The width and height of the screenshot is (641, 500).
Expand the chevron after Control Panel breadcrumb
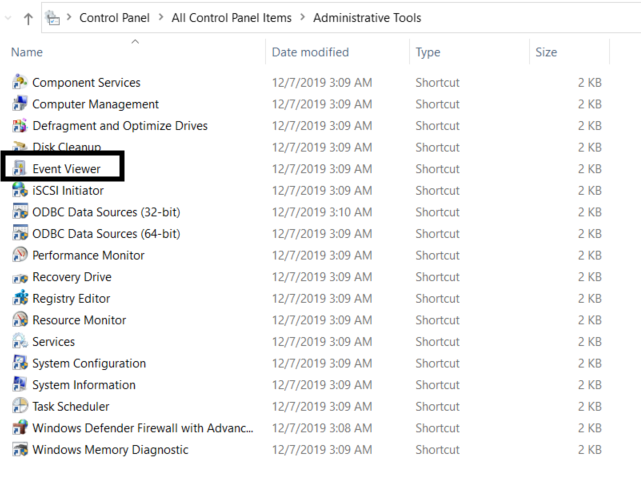click(x=161, y=17)
